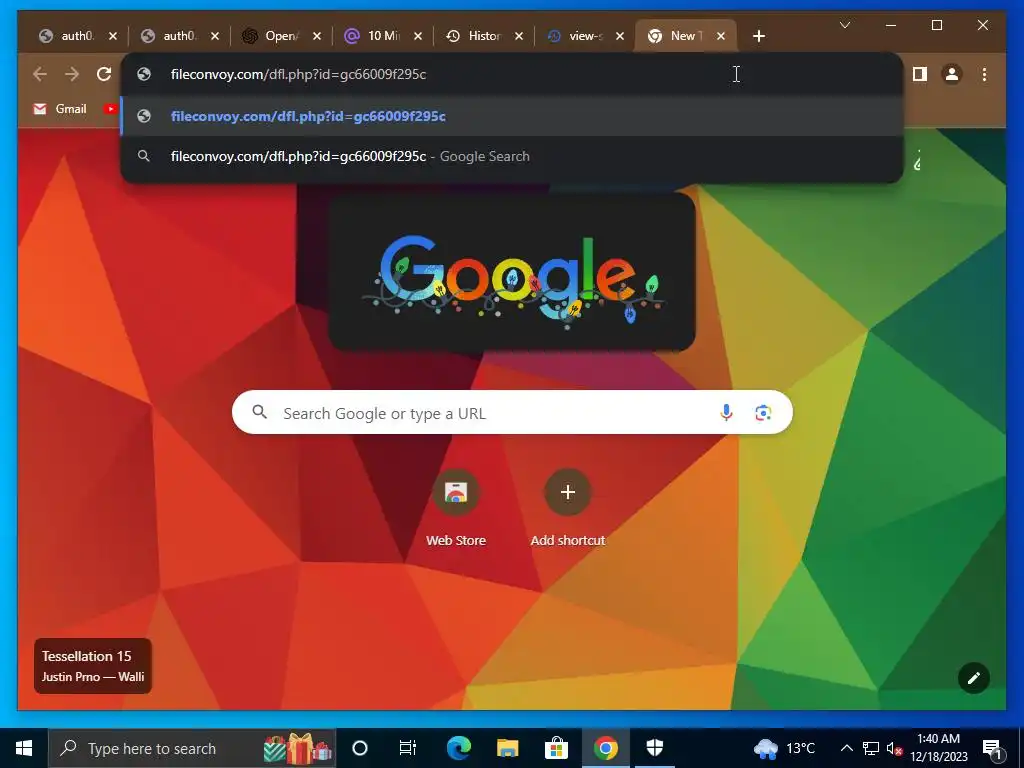Open File Explorer from the taskbar
This screenshot has height=768, width=1024.
507,748
